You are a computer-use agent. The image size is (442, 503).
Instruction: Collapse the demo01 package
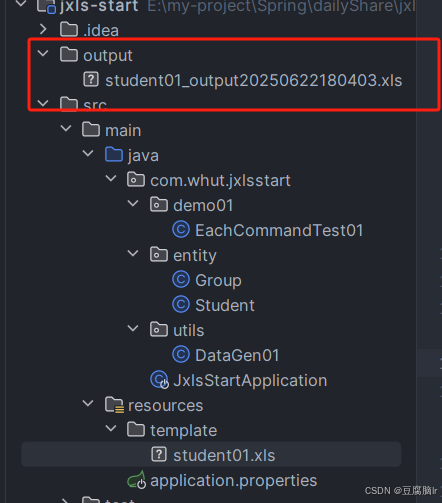coord(133,203)
